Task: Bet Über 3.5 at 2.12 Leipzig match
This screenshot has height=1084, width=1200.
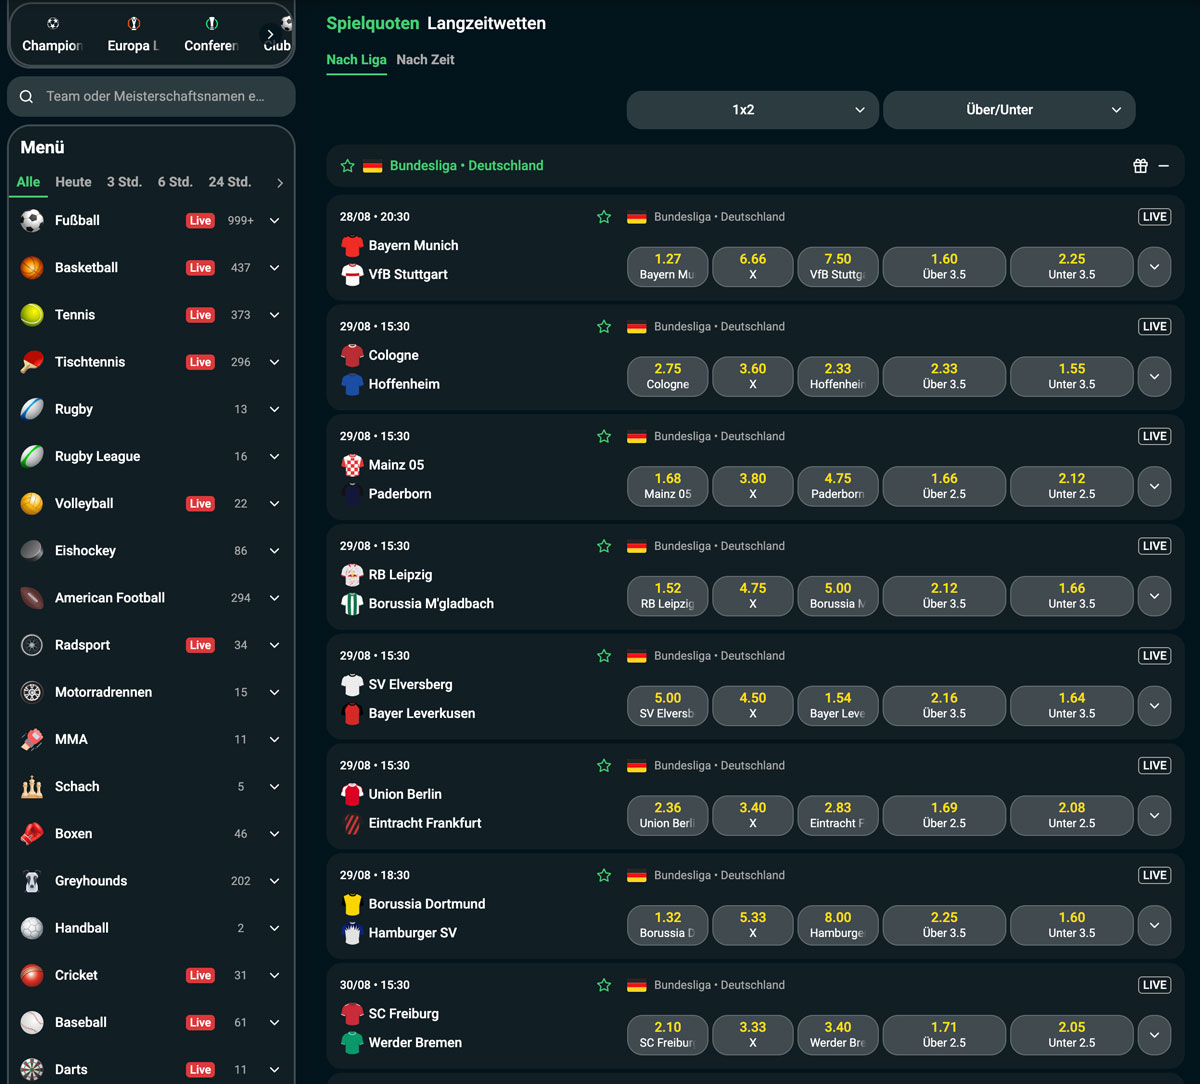Action: click(944, 596)
